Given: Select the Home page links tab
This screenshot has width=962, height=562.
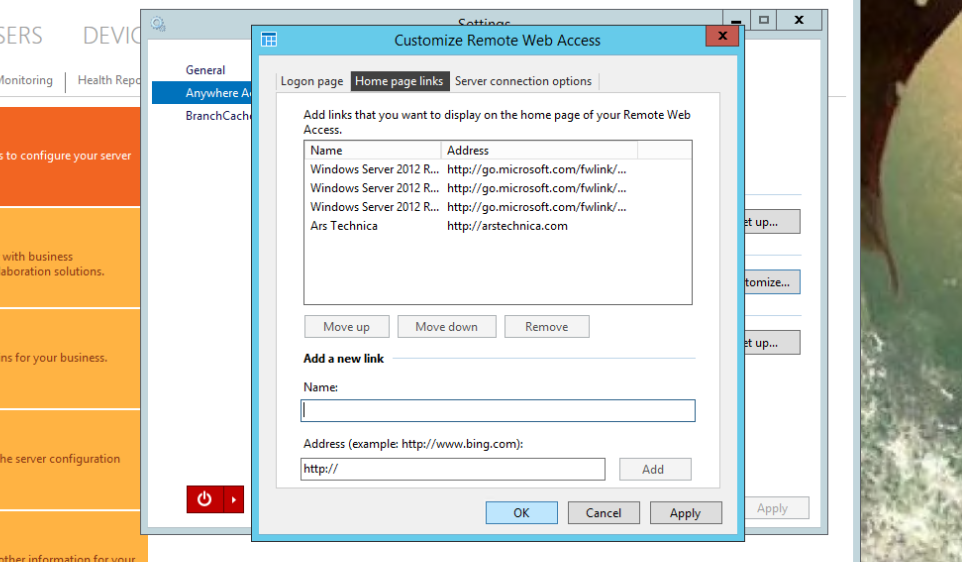Looking at the screenshot, I should coord(399,81).
